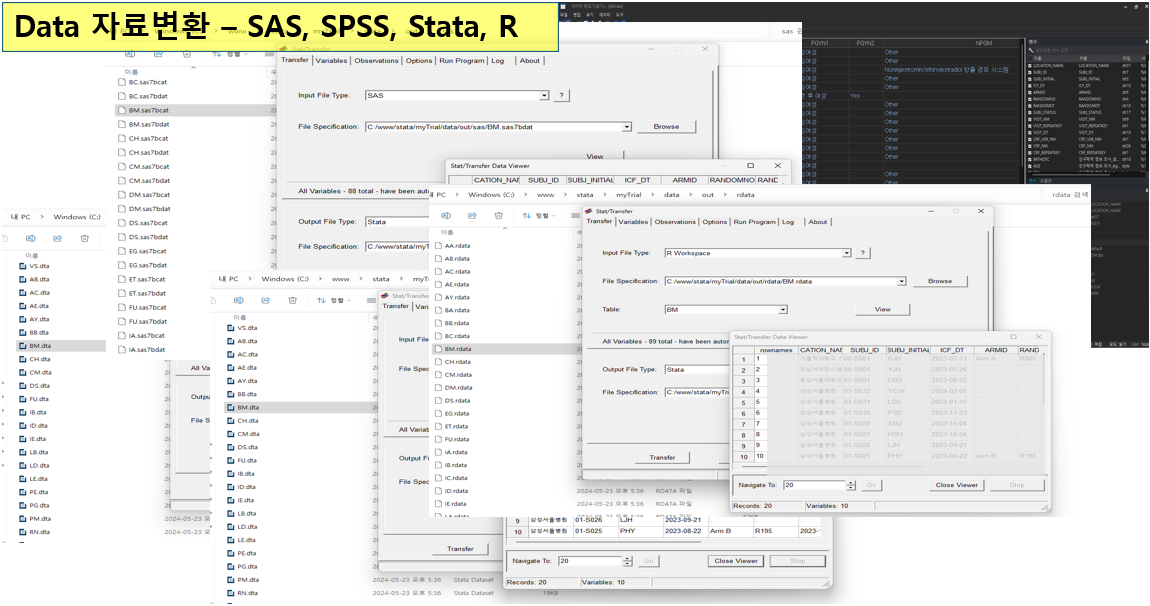The width and height of the screenshot is (1150, 606).
Task: Click the out breadcrumb in the rdata explorer path
Action: (707, 195)
